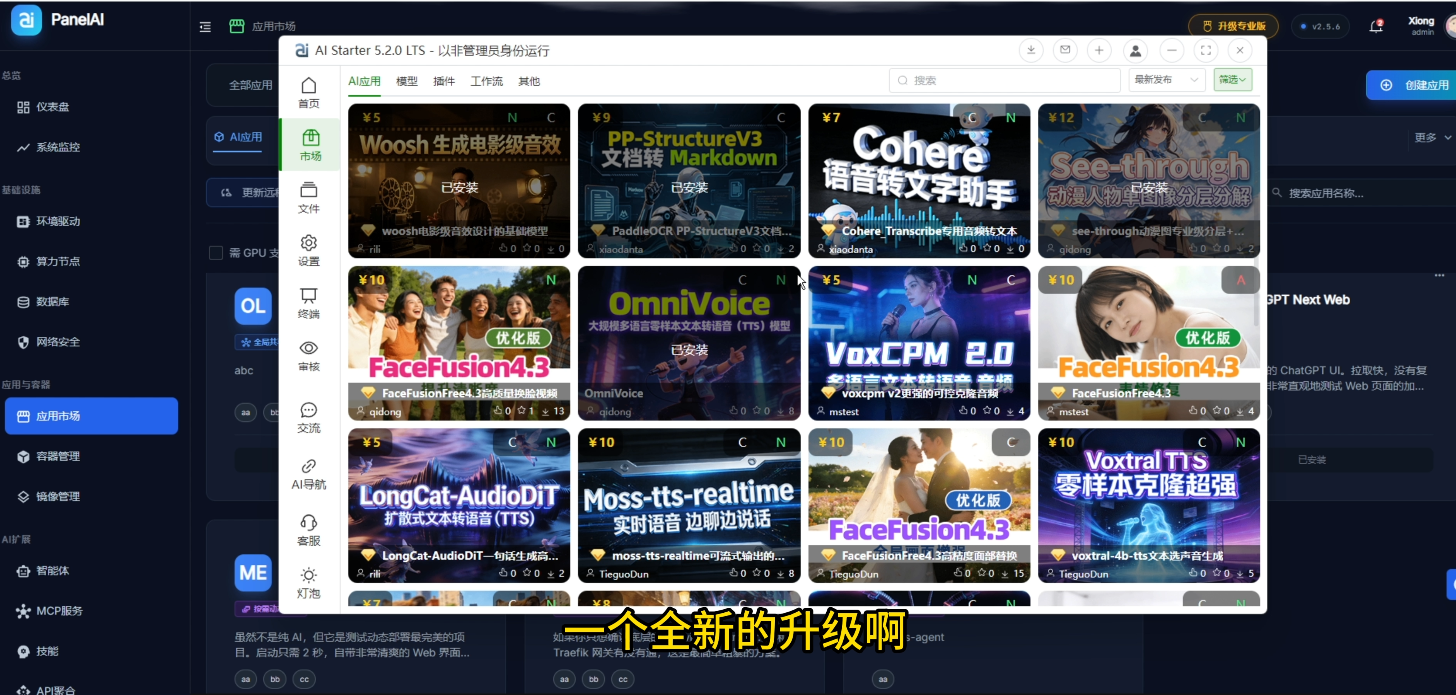Open Moss-tts-realtime app card
Screen dimensions: 1456x695
689,506
